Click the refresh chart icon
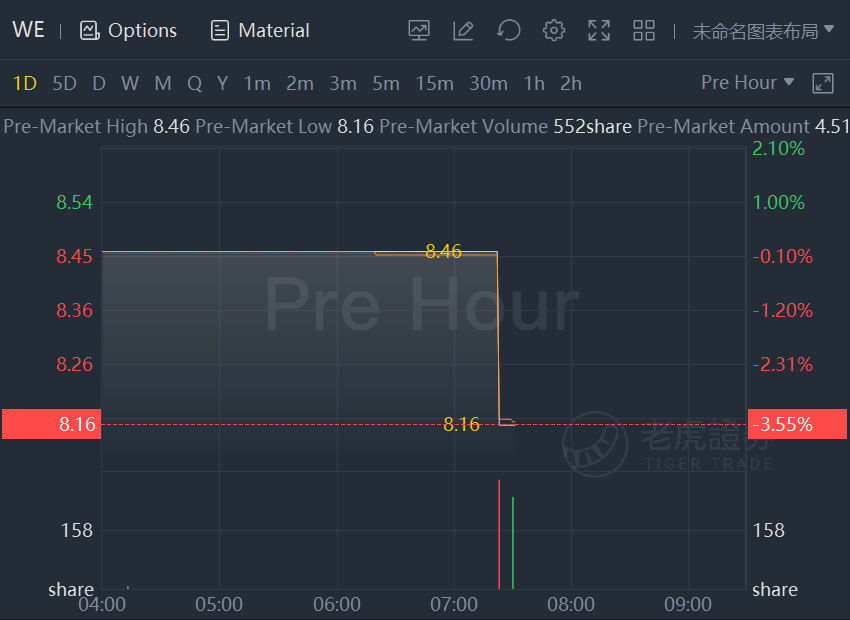The height and width of the screenshot is (620, 850). (508, 30)
